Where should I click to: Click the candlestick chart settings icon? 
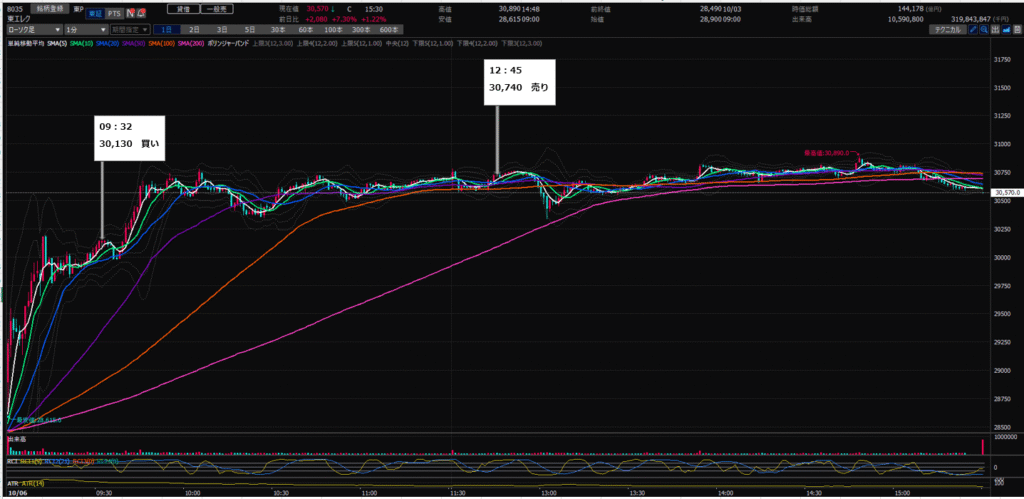tap(996, 31)
